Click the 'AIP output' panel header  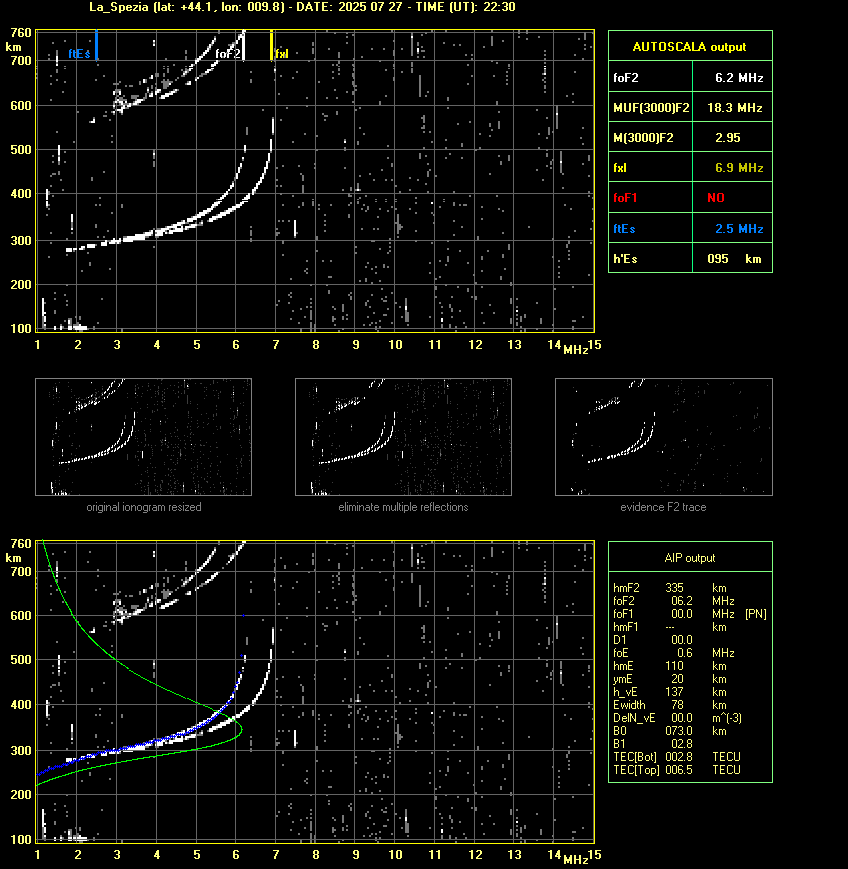[x=689, y=558]
